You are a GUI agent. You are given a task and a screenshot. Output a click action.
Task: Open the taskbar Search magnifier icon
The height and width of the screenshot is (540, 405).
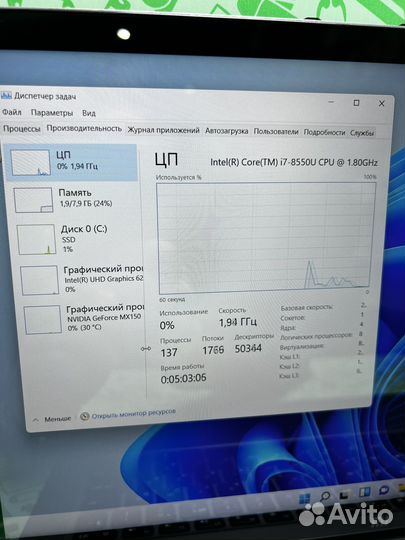click(324, 496)
